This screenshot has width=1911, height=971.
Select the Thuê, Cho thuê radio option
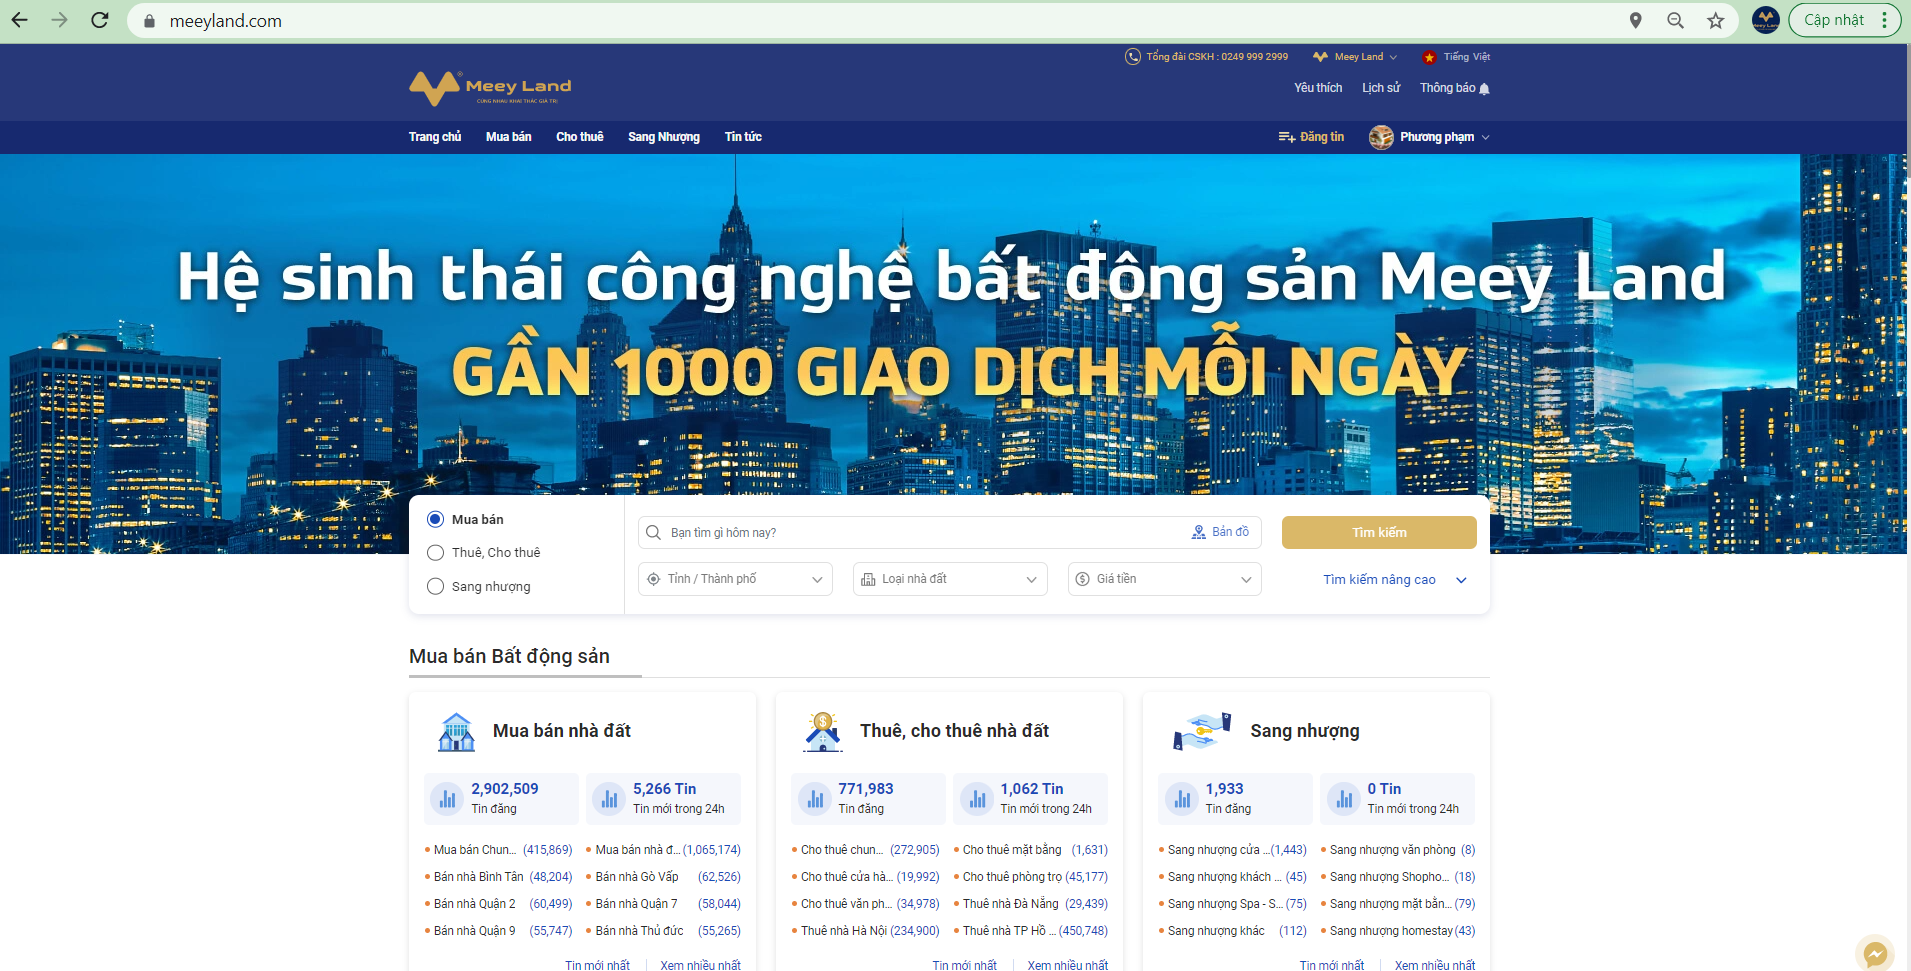(x=435, y=553)
